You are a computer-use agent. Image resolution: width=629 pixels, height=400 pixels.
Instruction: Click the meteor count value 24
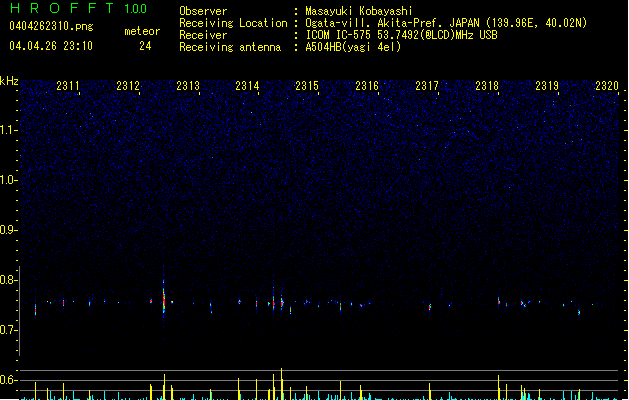coord(145,46)
